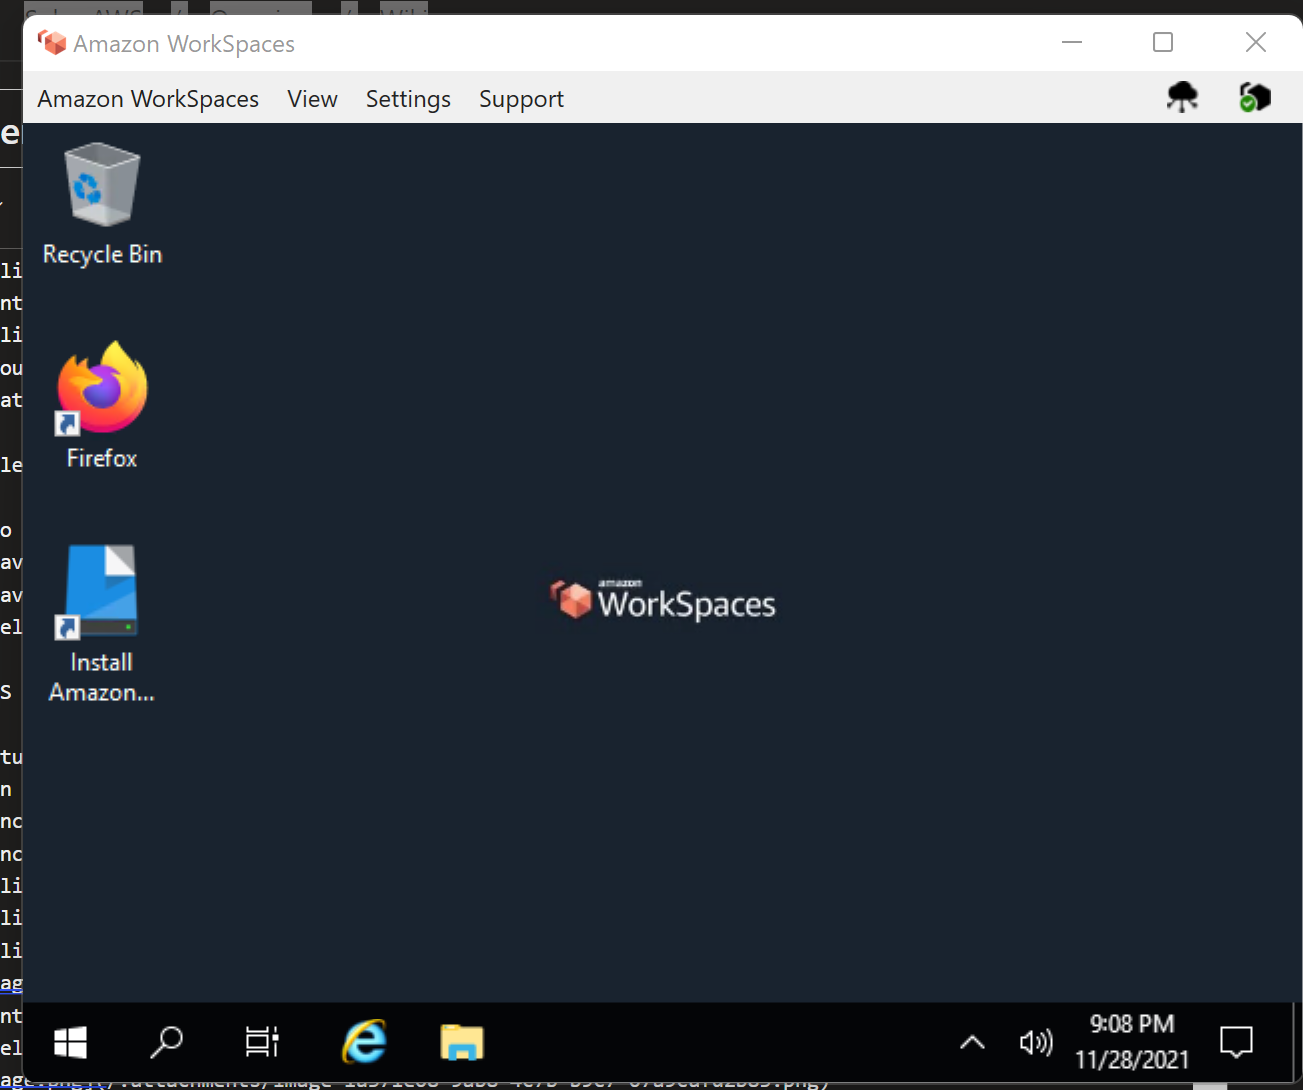Open Task View on the taskbar
Image resolution: width=1303 pixels, height=1090 pixels.
pyautogui.click(x=262, y=1043)
